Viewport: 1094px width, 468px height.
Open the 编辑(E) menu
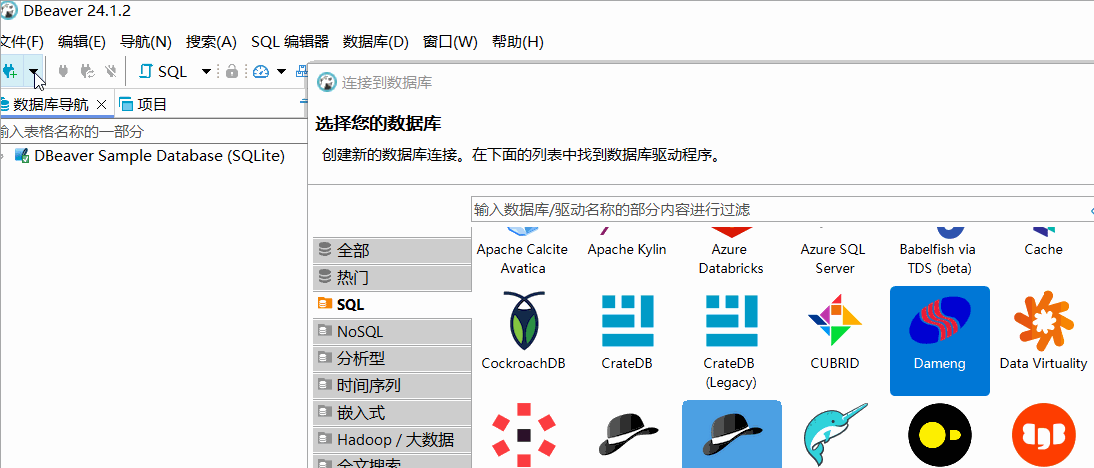coord(82,42)
